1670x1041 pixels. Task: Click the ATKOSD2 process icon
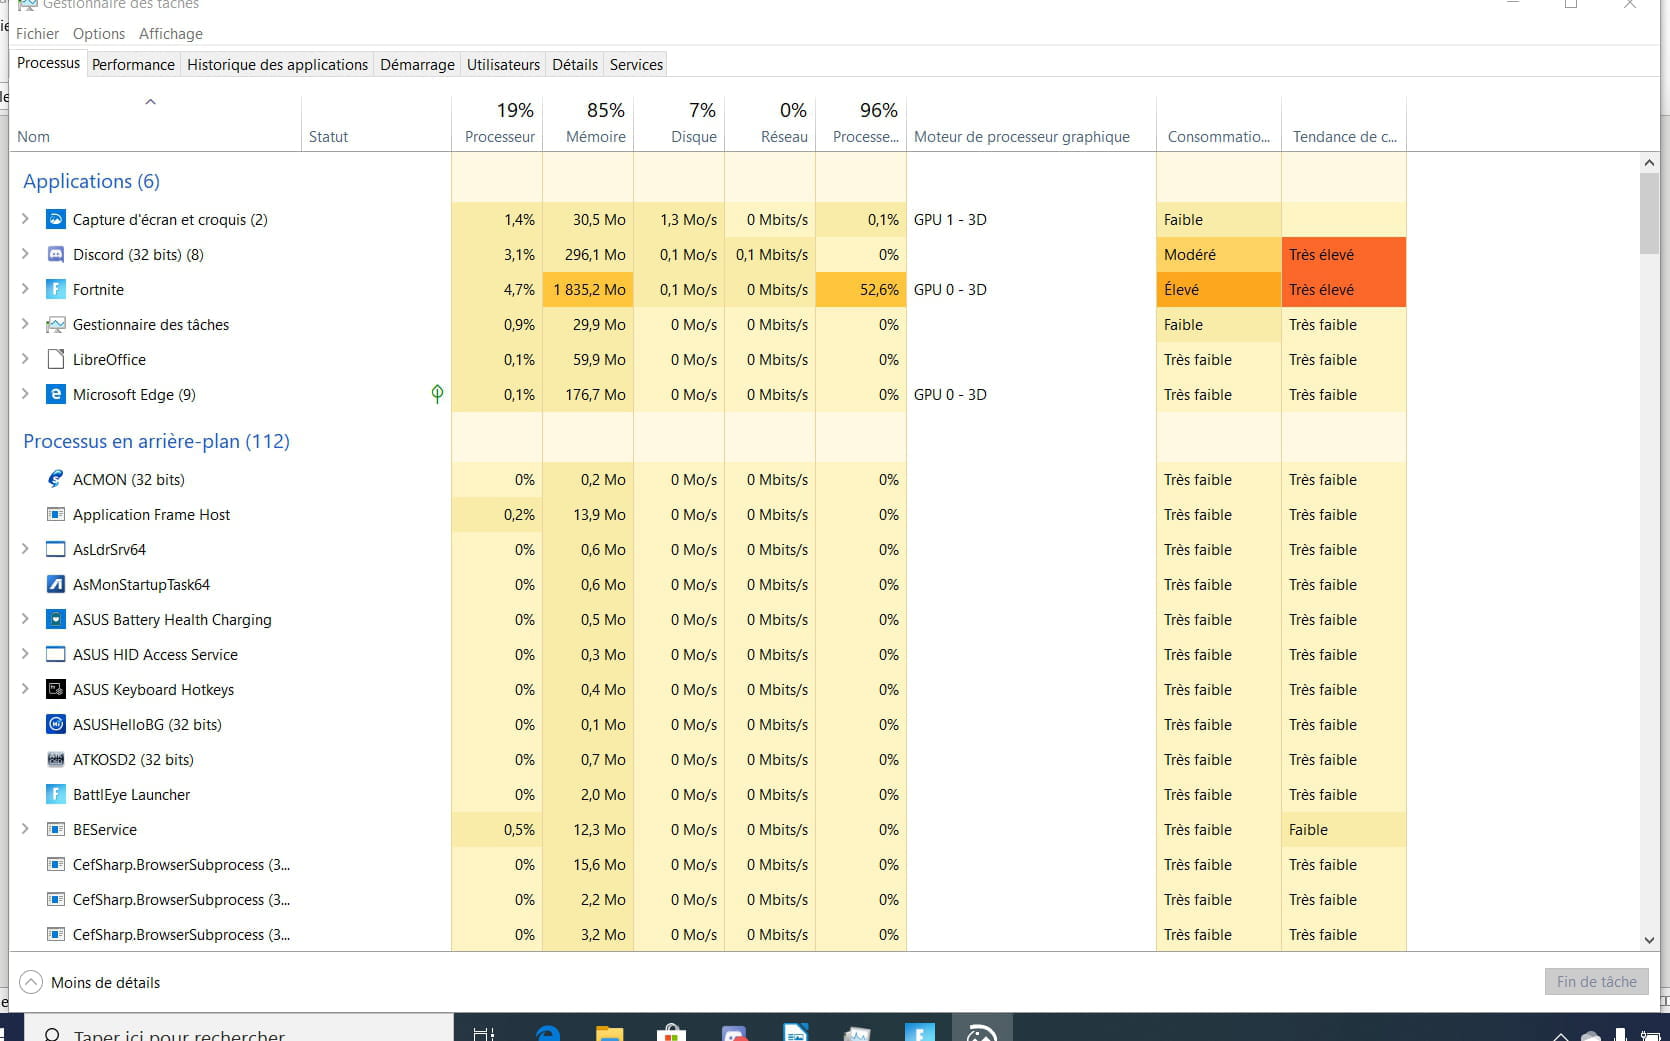tap(56, 759)
